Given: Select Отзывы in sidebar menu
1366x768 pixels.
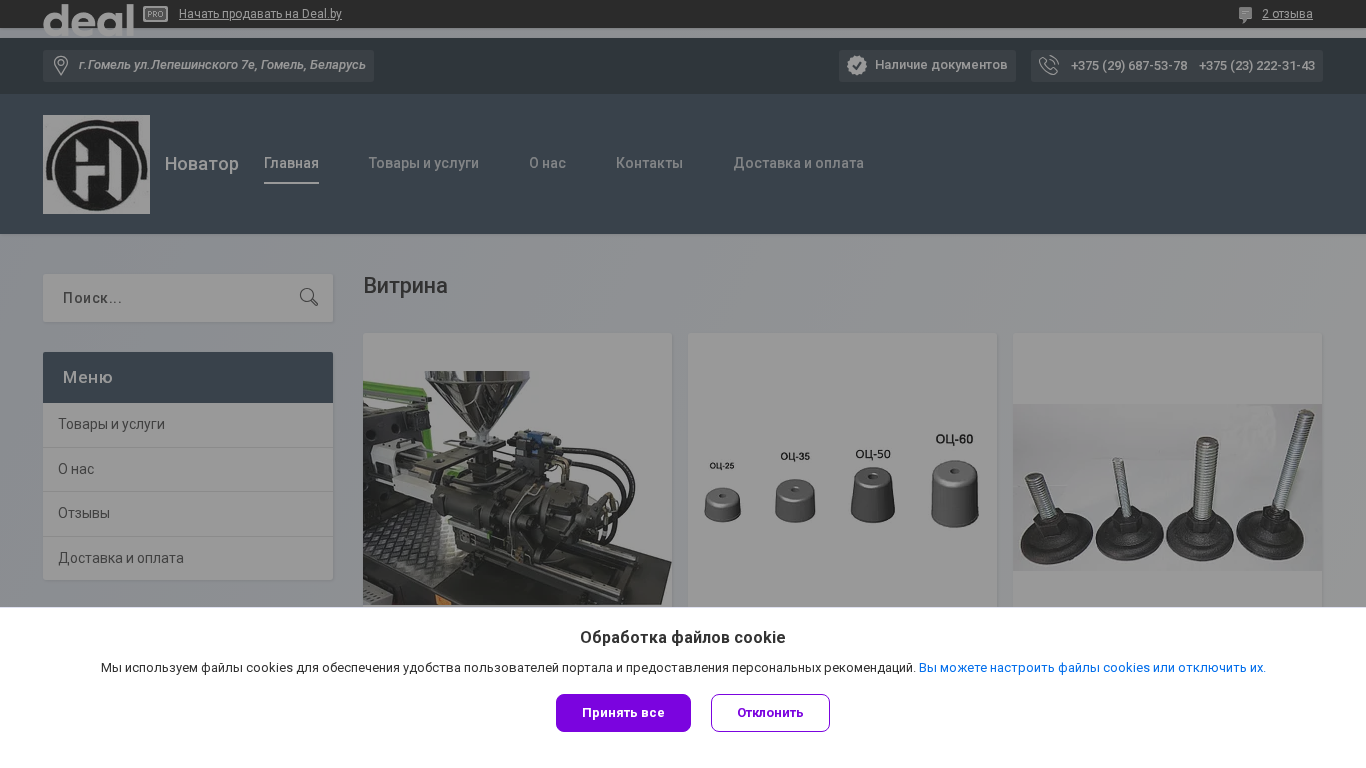Looking at the screenshot, I should [x=188, y=513].
